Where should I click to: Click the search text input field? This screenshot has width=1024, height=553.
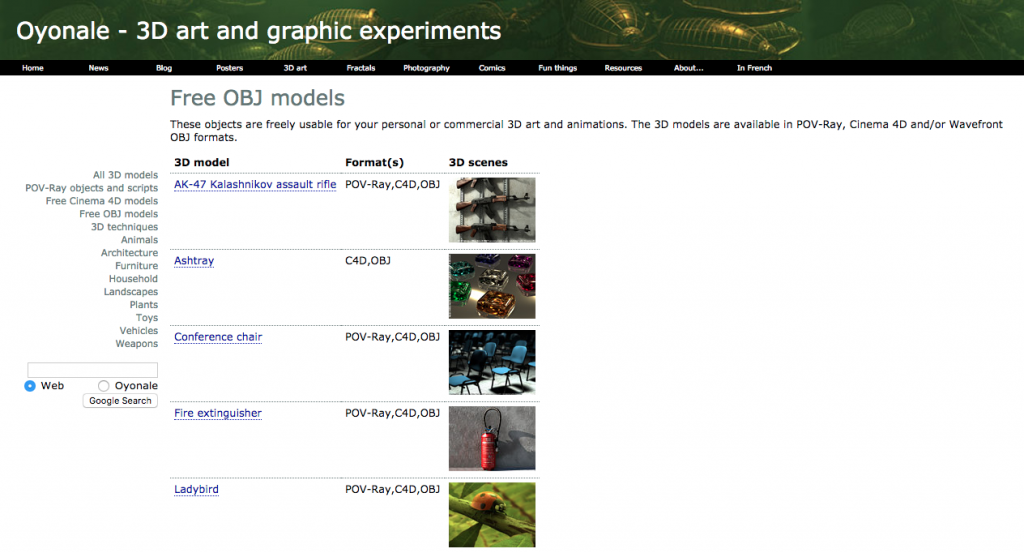point(92,370)
